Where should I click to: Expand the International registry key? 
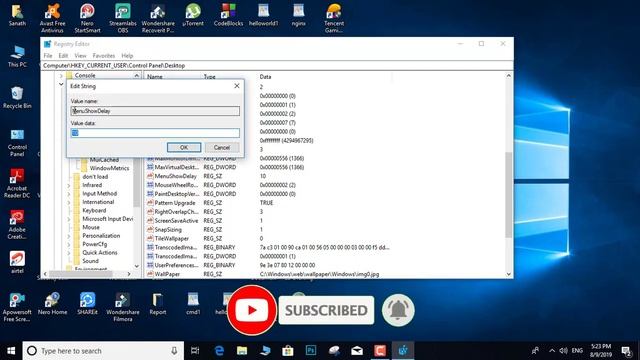69,202
